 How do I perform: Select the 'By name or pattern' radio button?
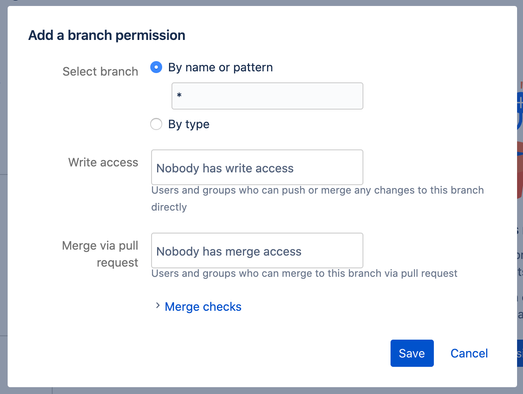point(156,67)
